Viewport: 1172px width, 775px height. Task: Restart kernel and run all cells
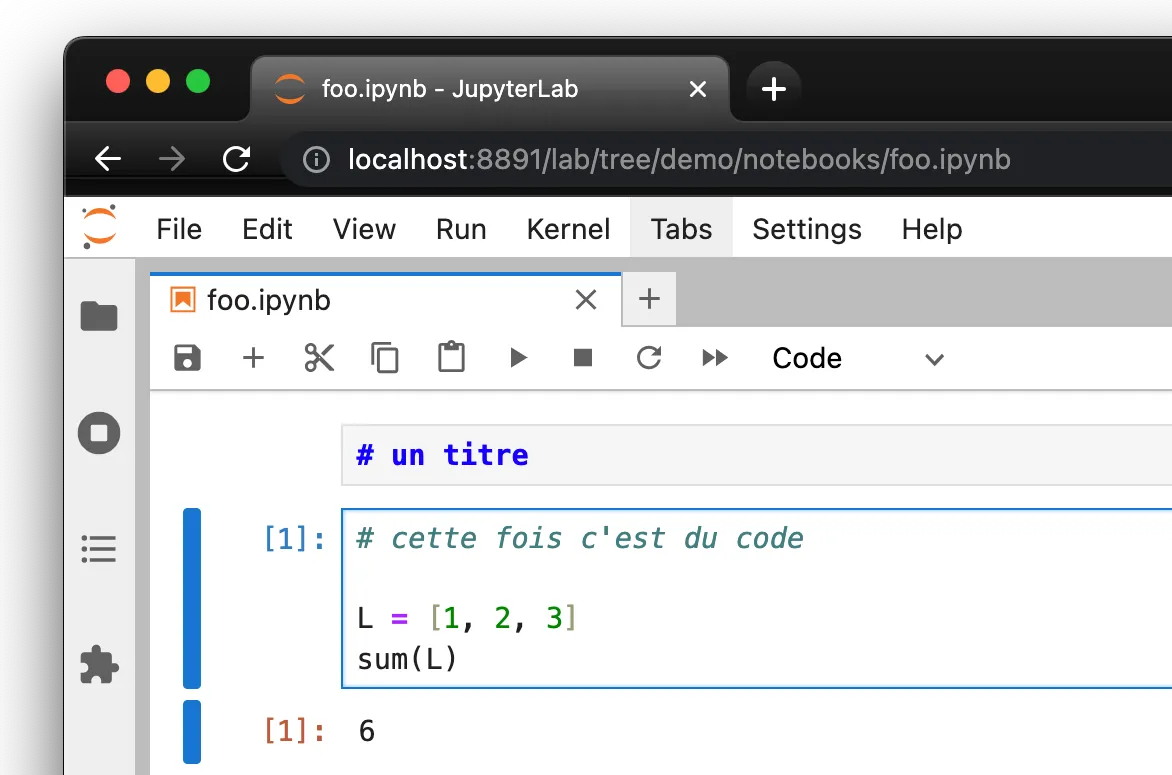tap(715, 358)
